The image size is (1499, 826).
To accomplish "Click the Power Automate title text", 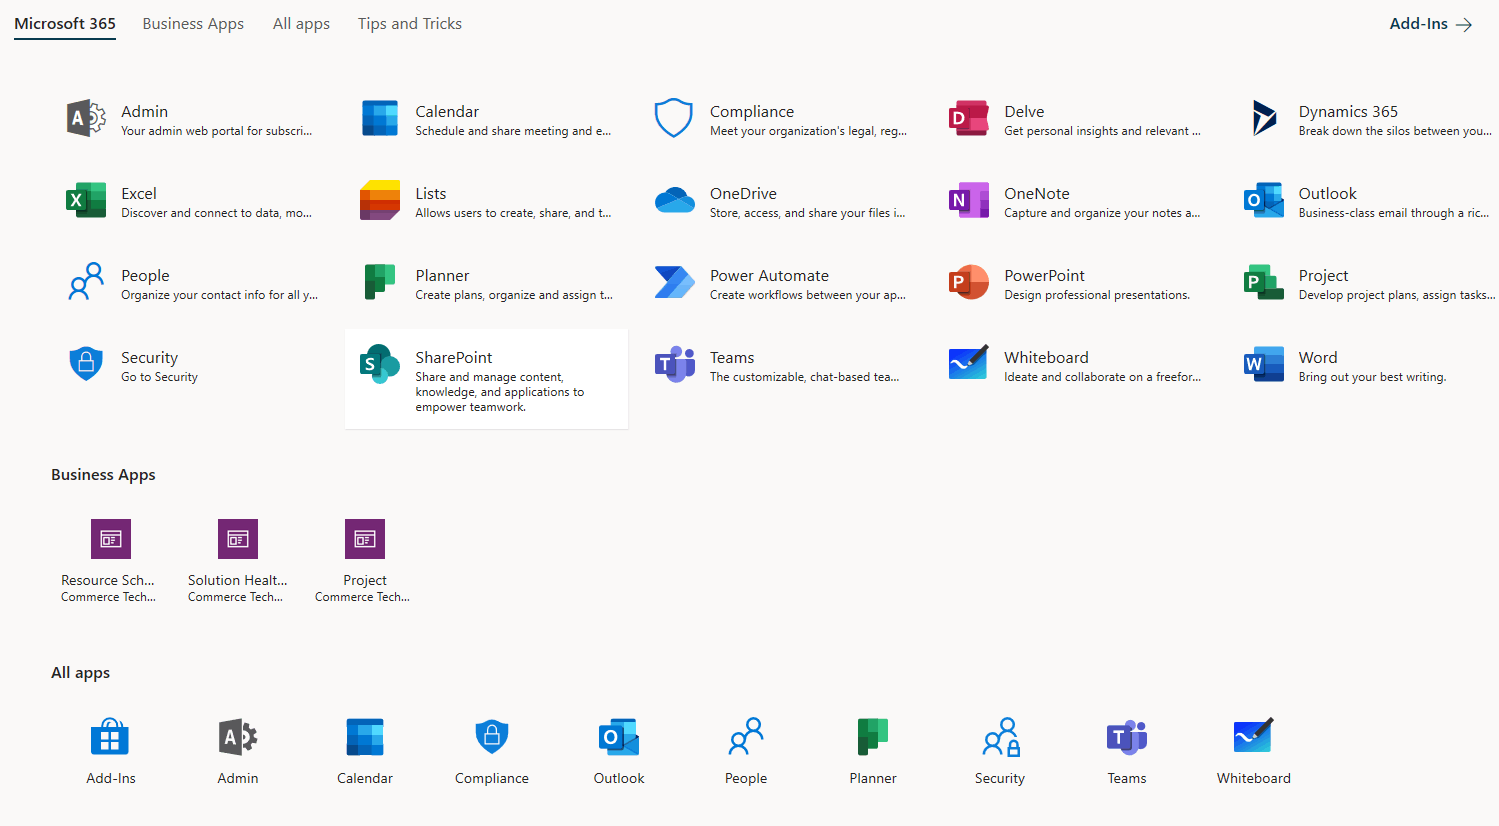I will click(x=769, y=276).
